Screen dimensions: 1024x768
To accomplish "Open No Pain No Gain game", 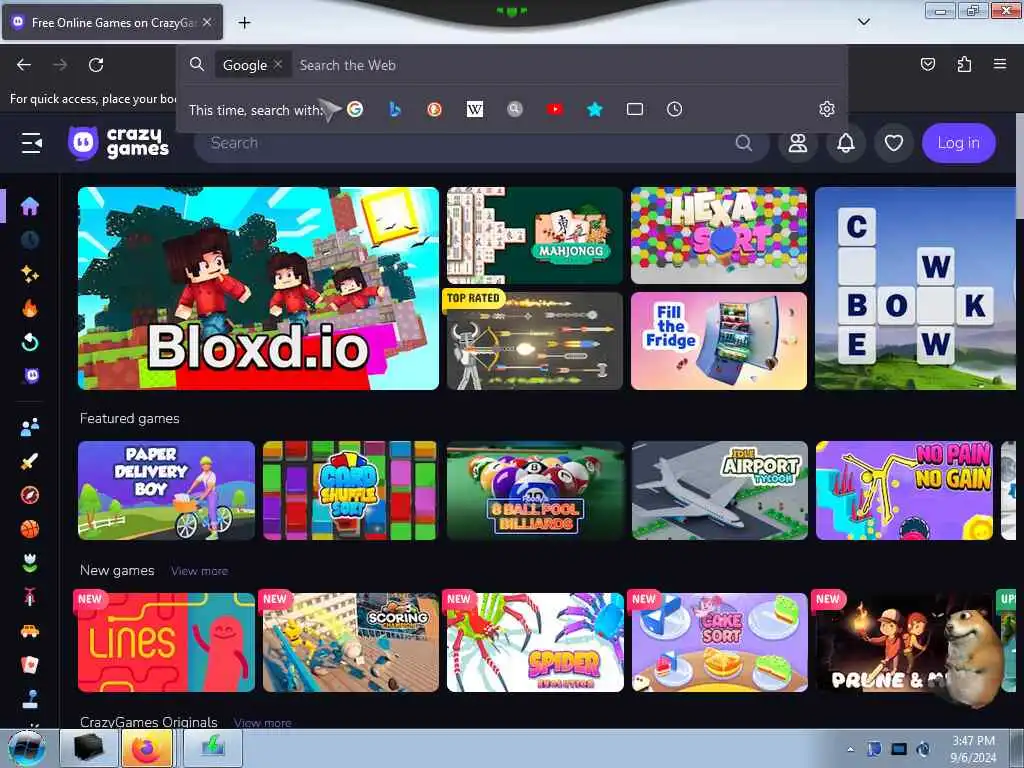I will [x=904, y=490].
